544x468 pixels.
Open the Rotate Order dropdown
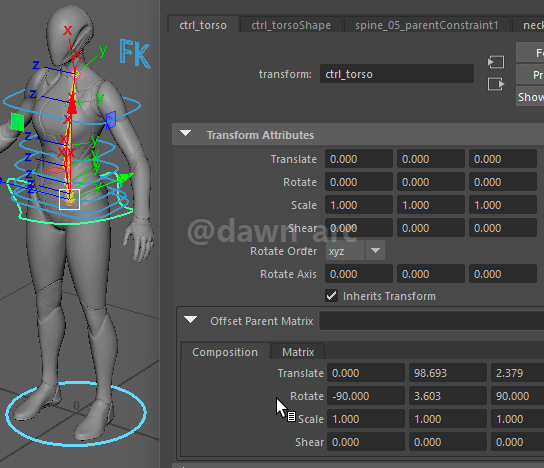click(355, 251)
